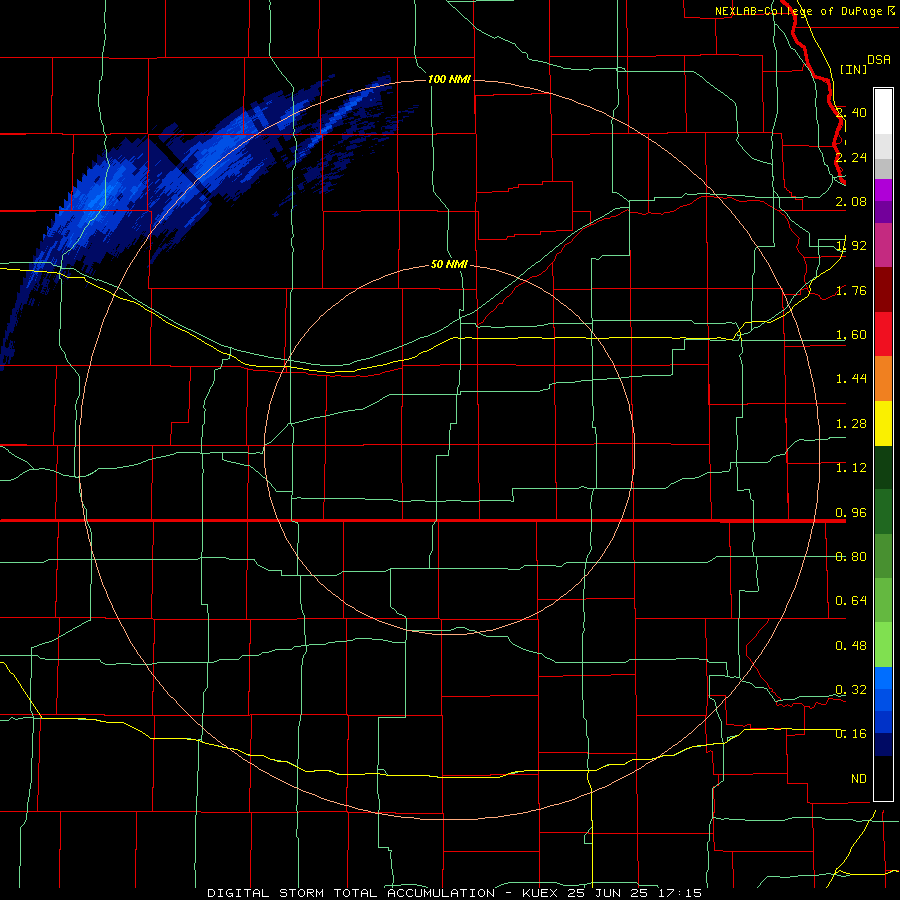This screenshot has width=900, height=900.
Task: Select the black ND legend swatch
Action: pos(883,778)
